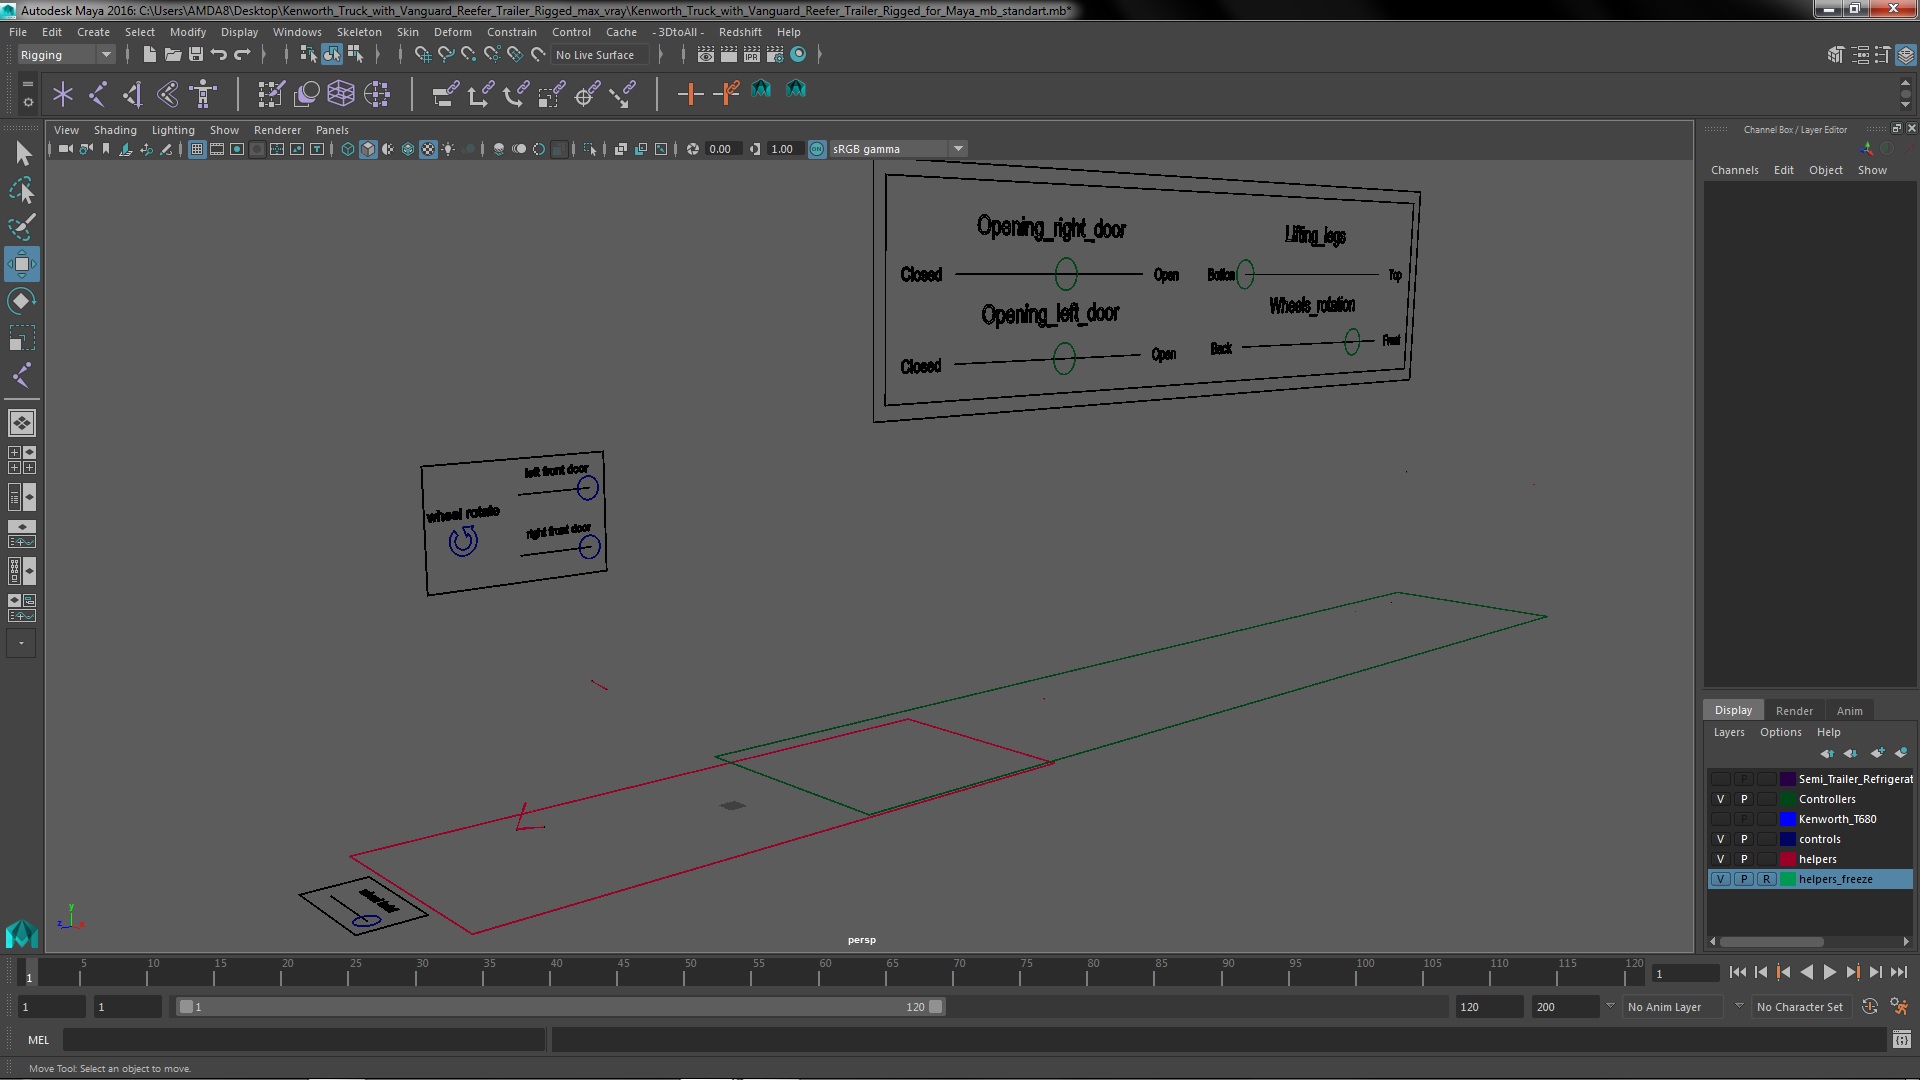
Task: Switch to the Render layer tab
Action: pos(1794,711)
